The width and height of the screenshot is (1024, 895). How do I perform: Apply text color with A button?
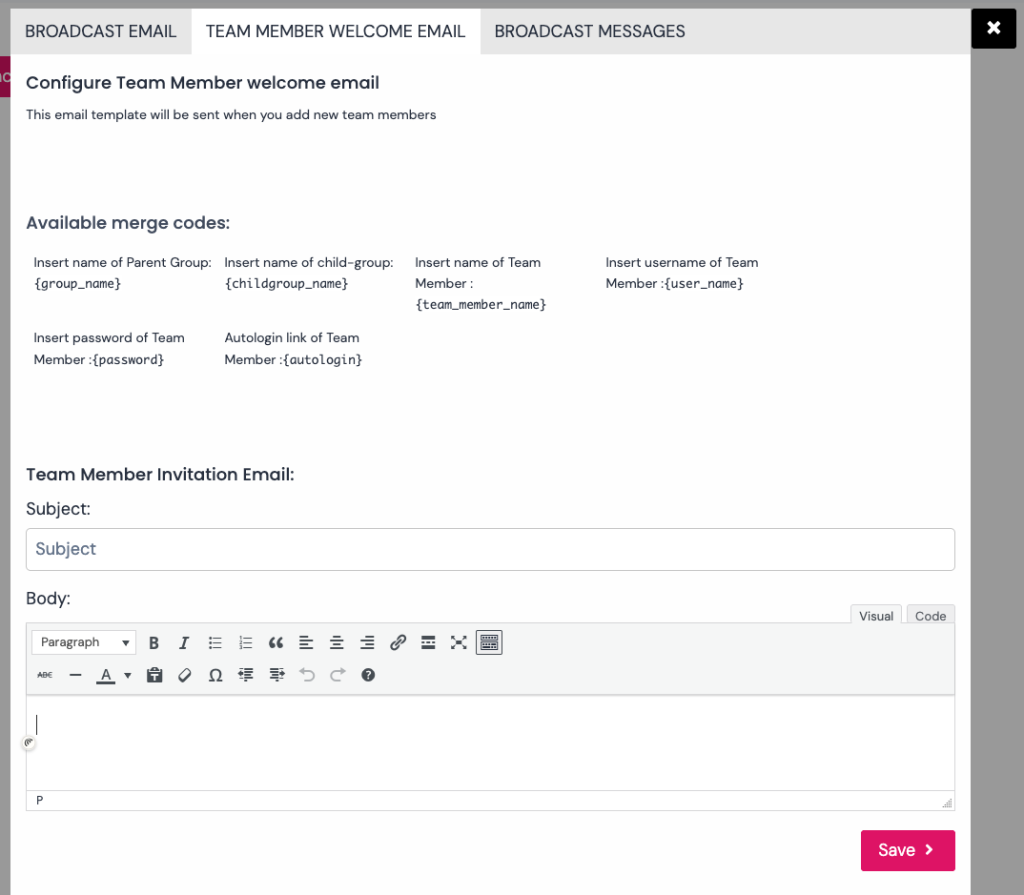(106, 675)
